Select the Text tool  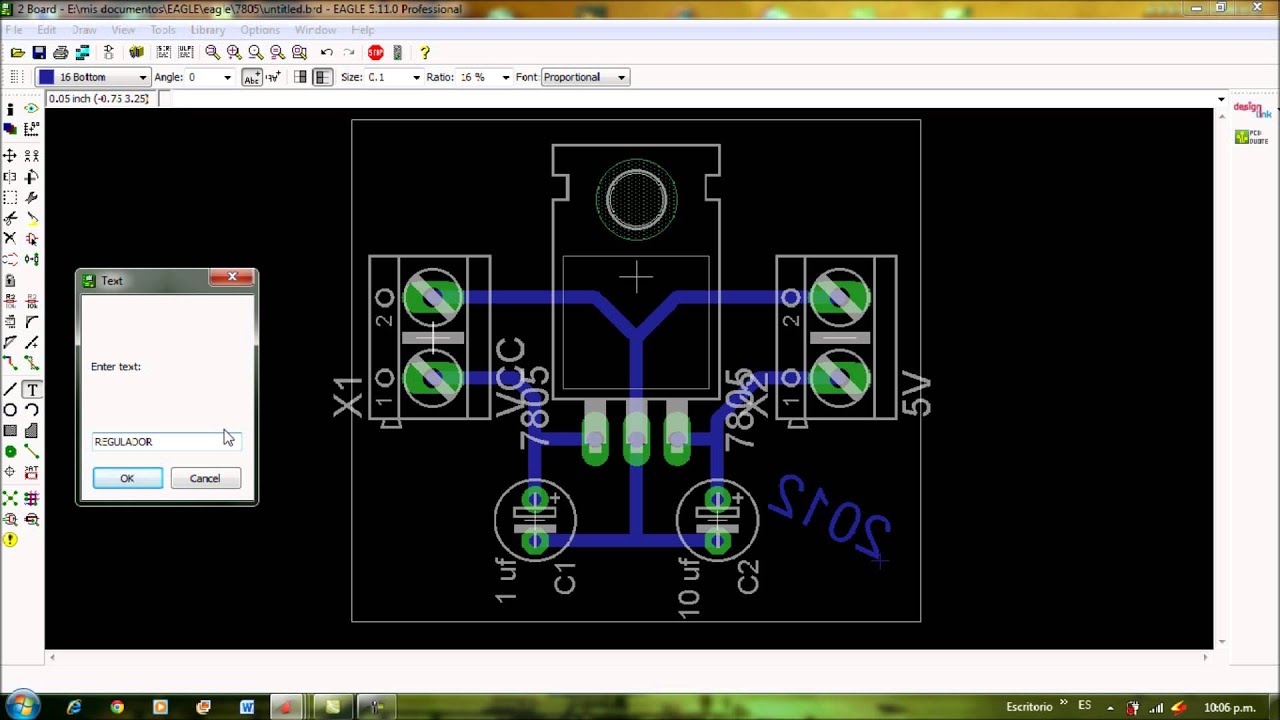click(x=32, y=389)
